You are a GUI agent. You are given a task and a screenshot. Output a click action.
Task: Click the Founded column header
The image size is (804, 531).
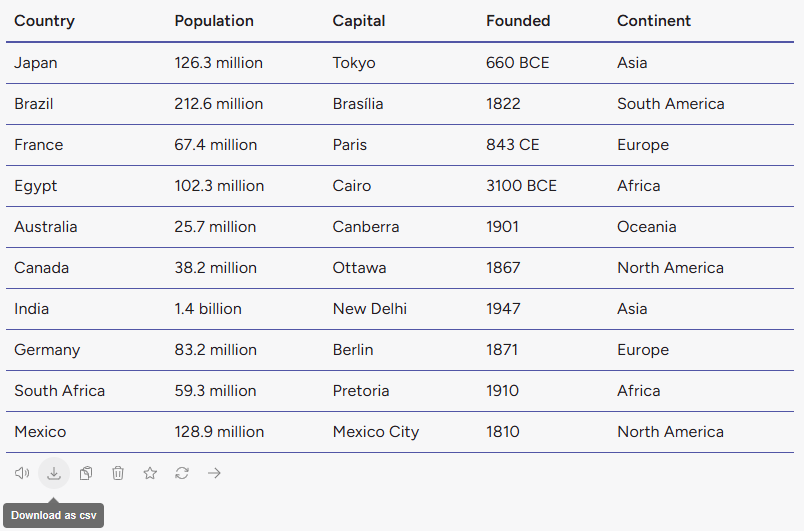click(x=518, y=21)
